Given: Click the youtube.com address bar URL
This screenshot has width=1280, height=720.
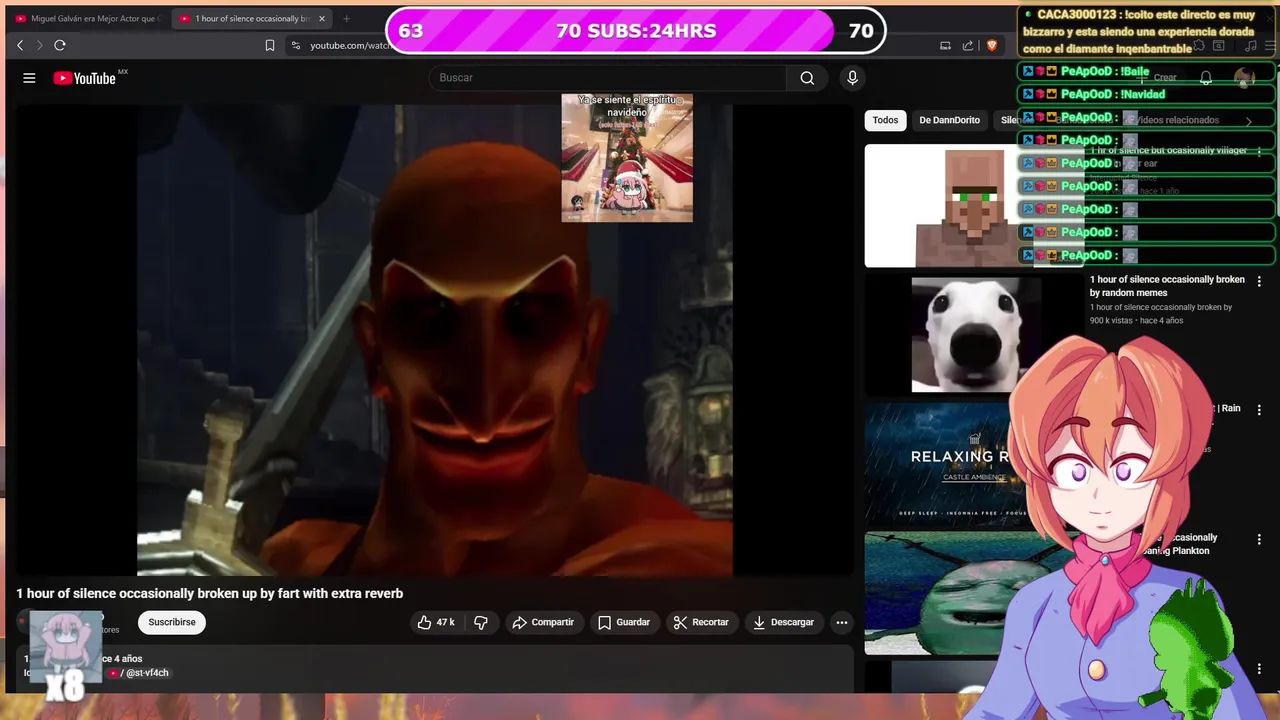Looking at the screenshot, I should [350, 45].
